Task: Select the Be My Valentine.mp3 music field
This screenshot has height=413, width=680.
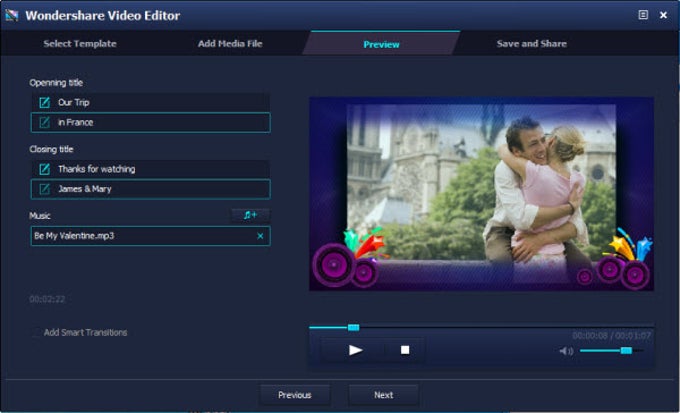Action: [150, 236]
